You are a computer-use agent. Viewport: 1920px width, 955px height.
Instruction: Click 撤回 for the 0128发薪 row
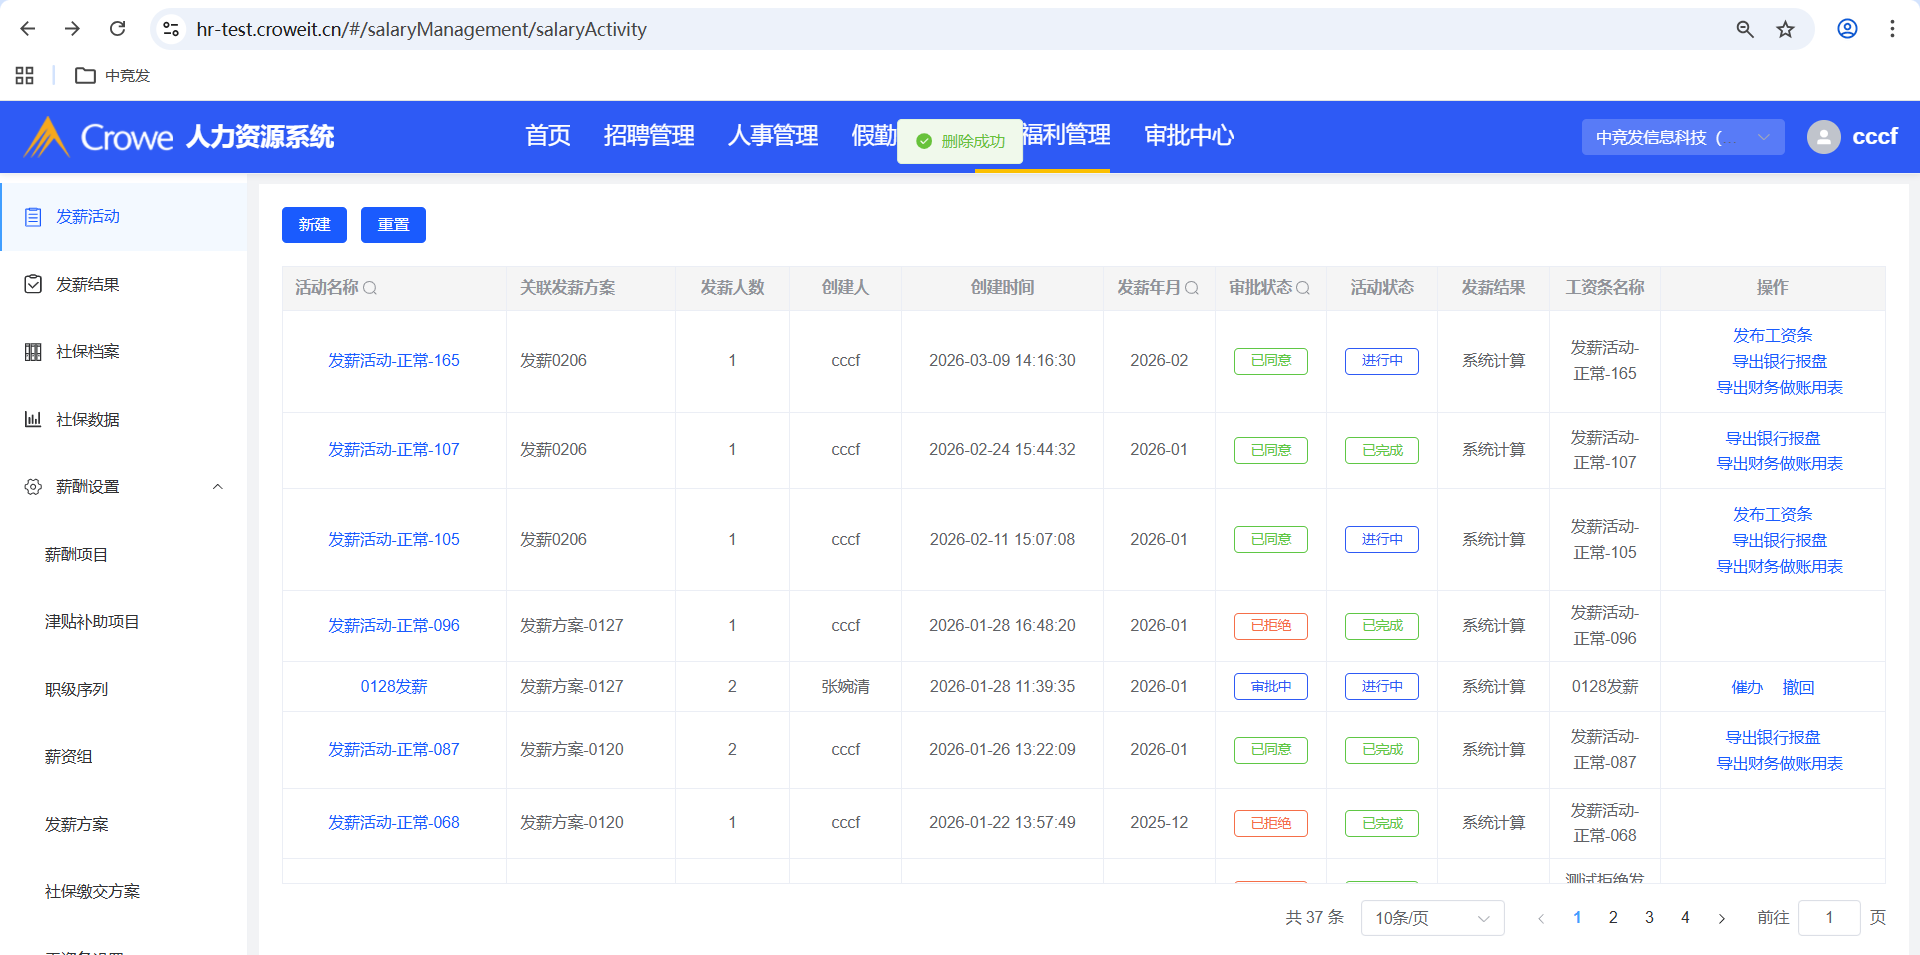pos(1797,687)
